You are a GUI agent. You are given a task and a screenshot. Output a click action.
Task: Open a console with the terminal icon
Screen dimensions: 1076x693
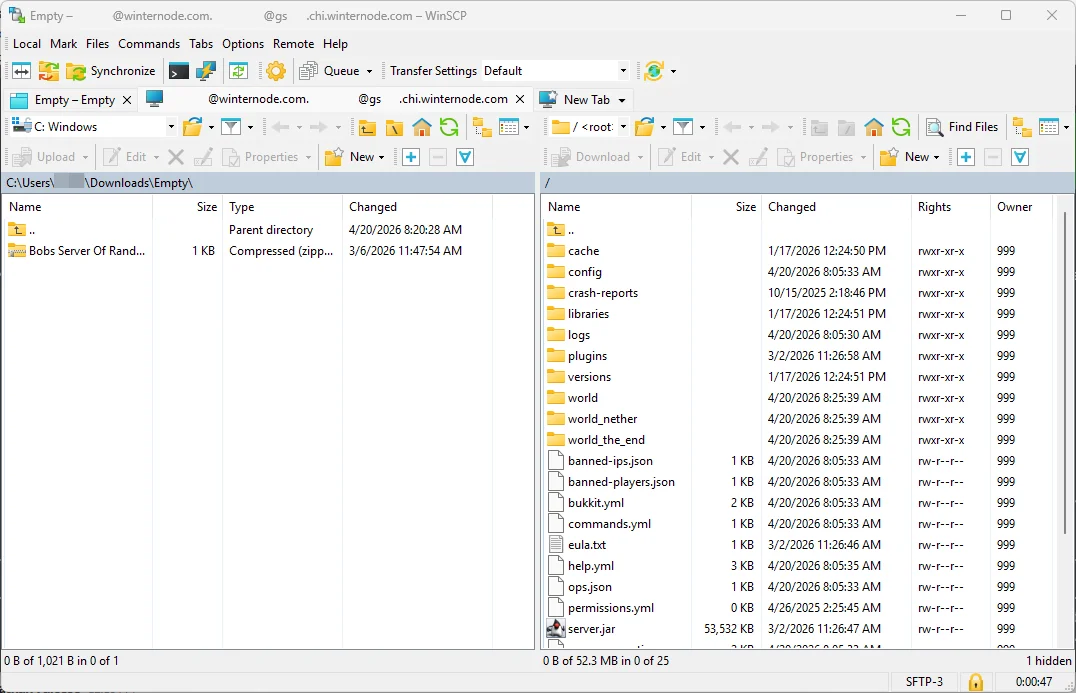coord(178,71)
